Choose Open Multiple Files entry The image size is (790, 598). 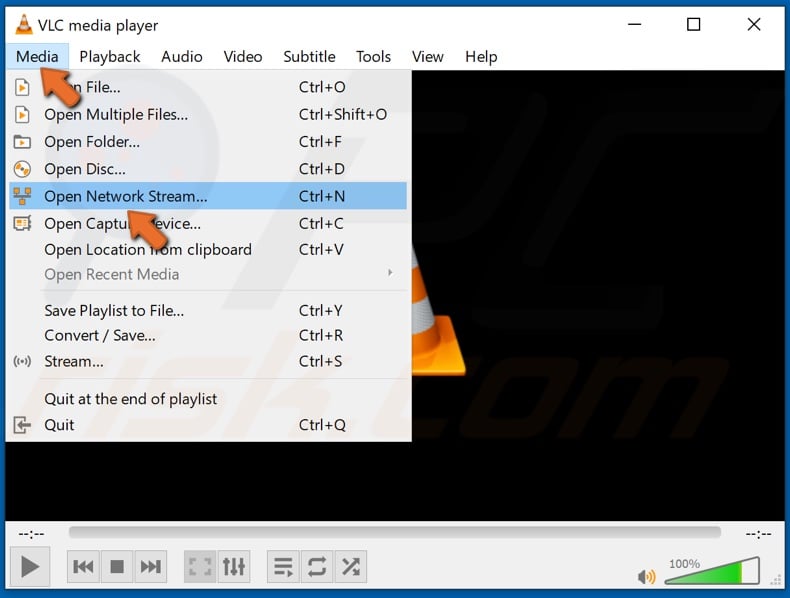point(208,114)
